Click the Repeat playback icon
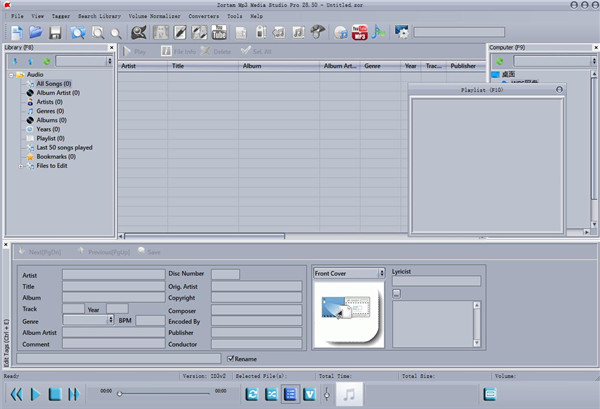This screenshot has width=600, height=409. point(252,394)
